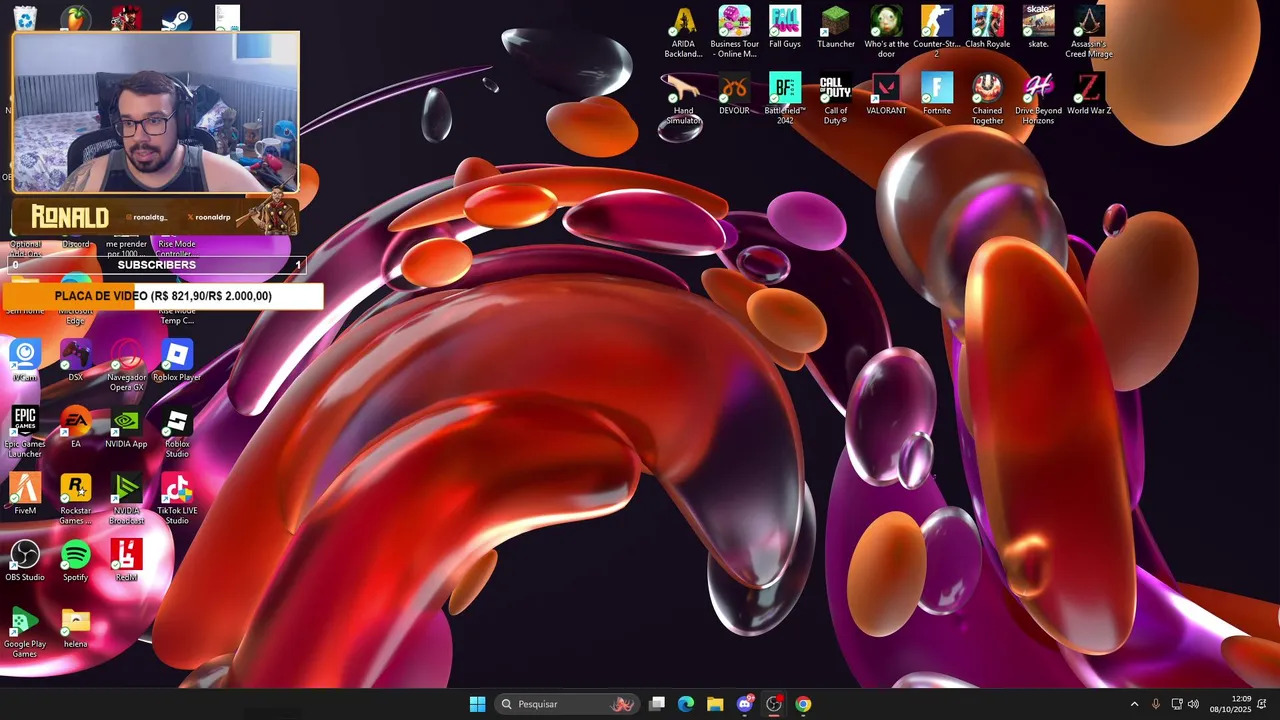Select the Hand Simulator desktop icon
1280x720 pixels.
pos(684,98)
